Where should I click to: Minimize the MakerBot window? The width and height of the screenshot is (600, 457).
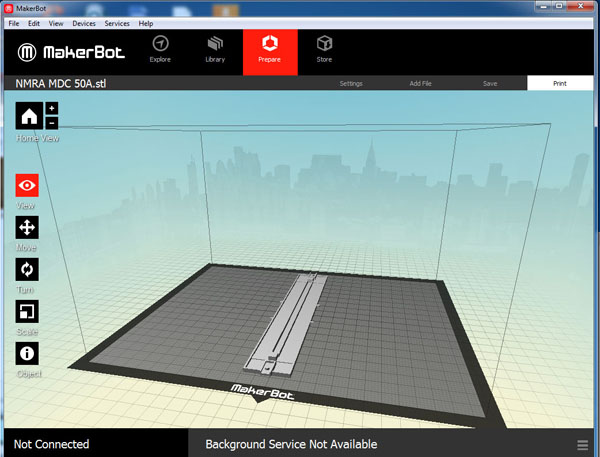tap(543, 6)
